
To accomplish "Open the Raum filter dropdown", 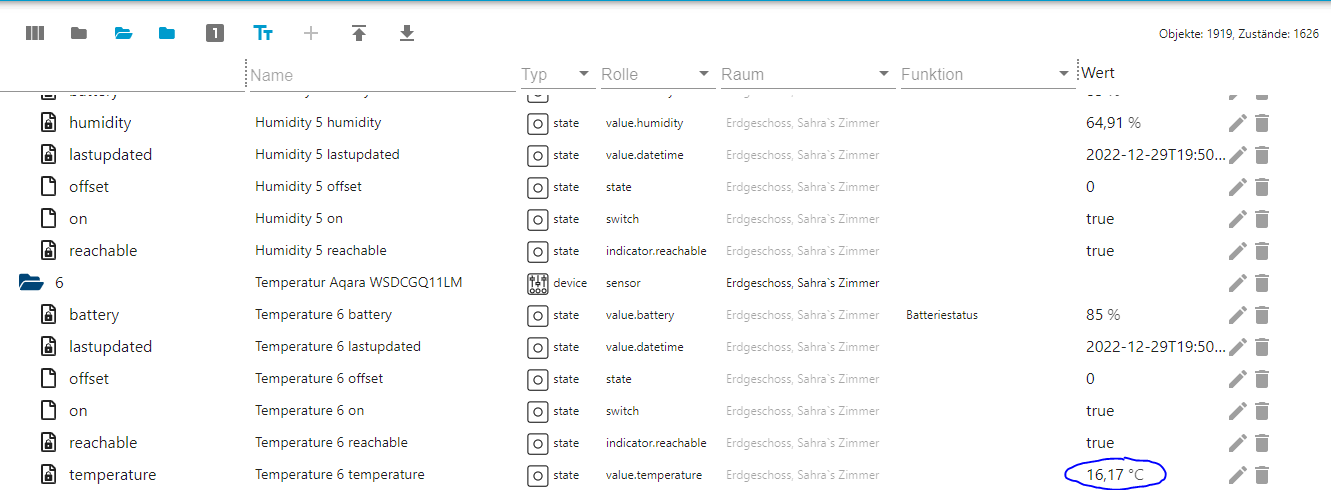I will (x=884, y=74).
